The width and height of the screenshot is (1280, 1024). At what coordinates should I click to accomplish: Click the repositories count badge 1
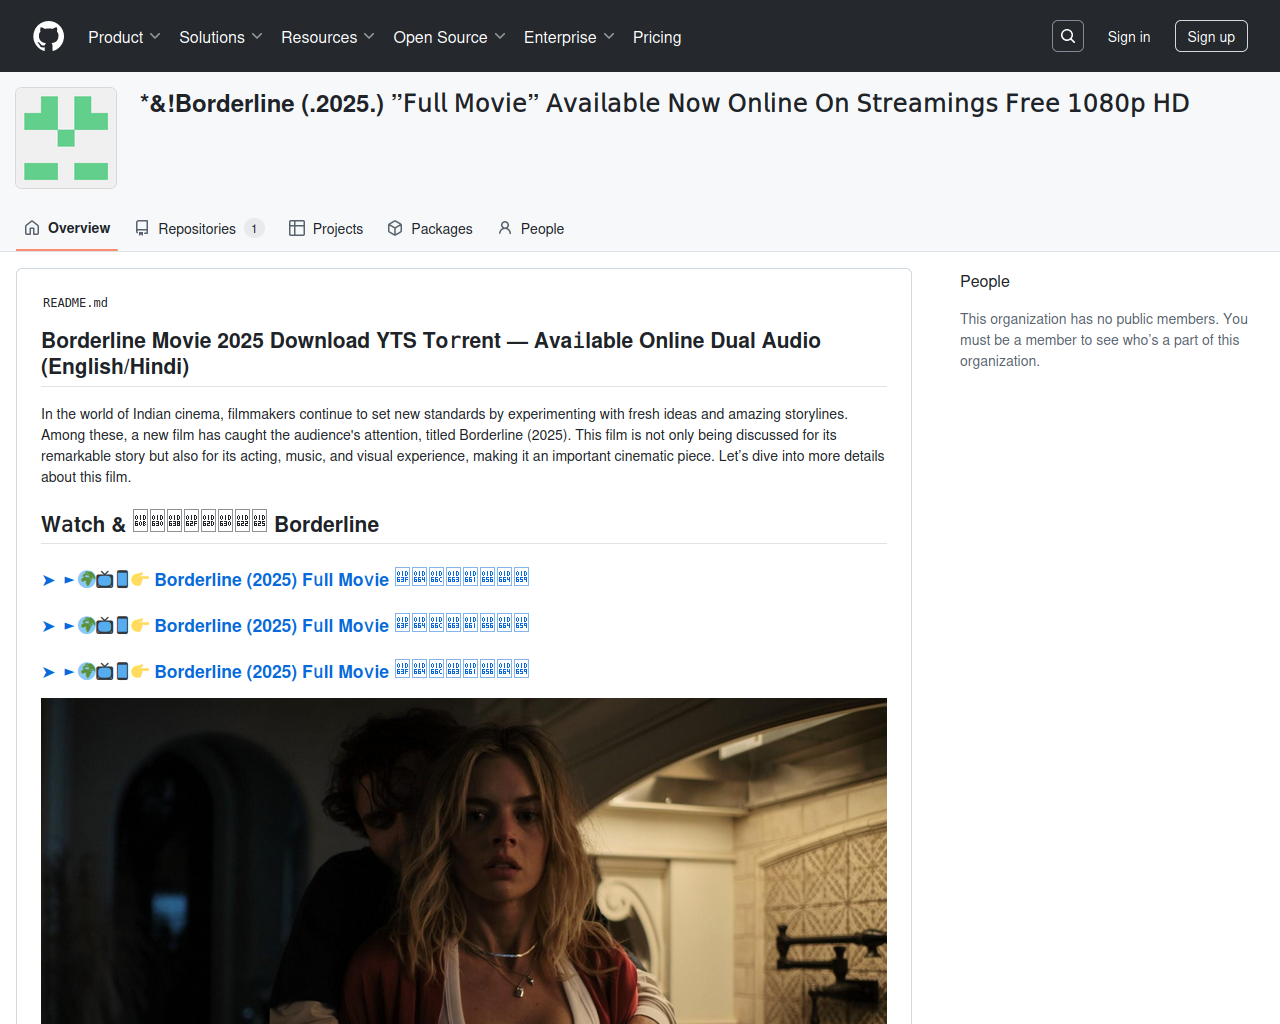click(254, 228)
